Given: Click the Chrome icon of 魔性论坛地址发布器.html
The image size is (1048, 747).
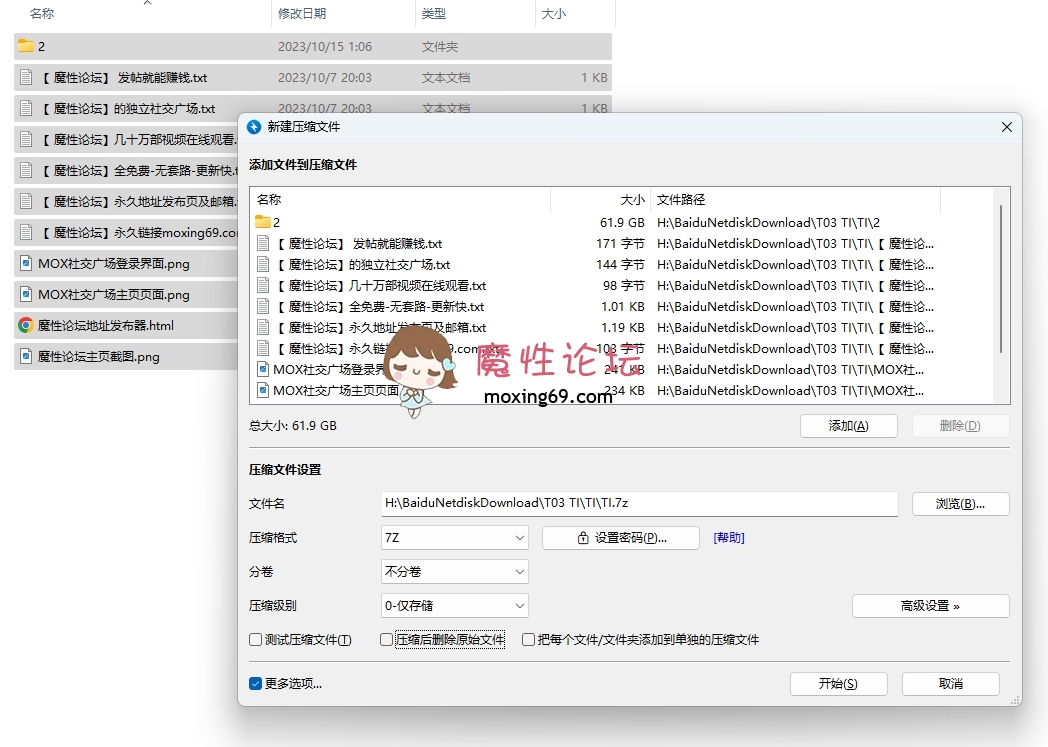Looking at the screenshot, I should (x=26, y=325).
